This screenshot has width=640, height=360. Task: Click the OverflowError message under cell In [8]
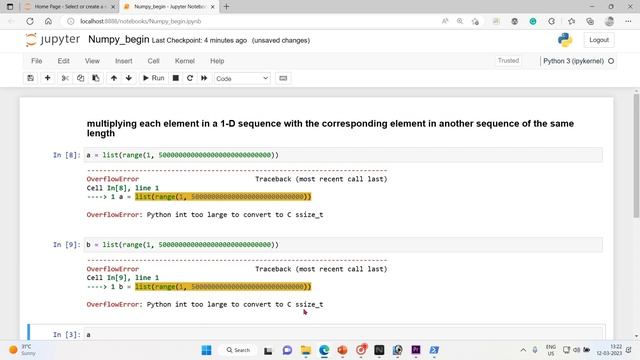coord(204,215)
